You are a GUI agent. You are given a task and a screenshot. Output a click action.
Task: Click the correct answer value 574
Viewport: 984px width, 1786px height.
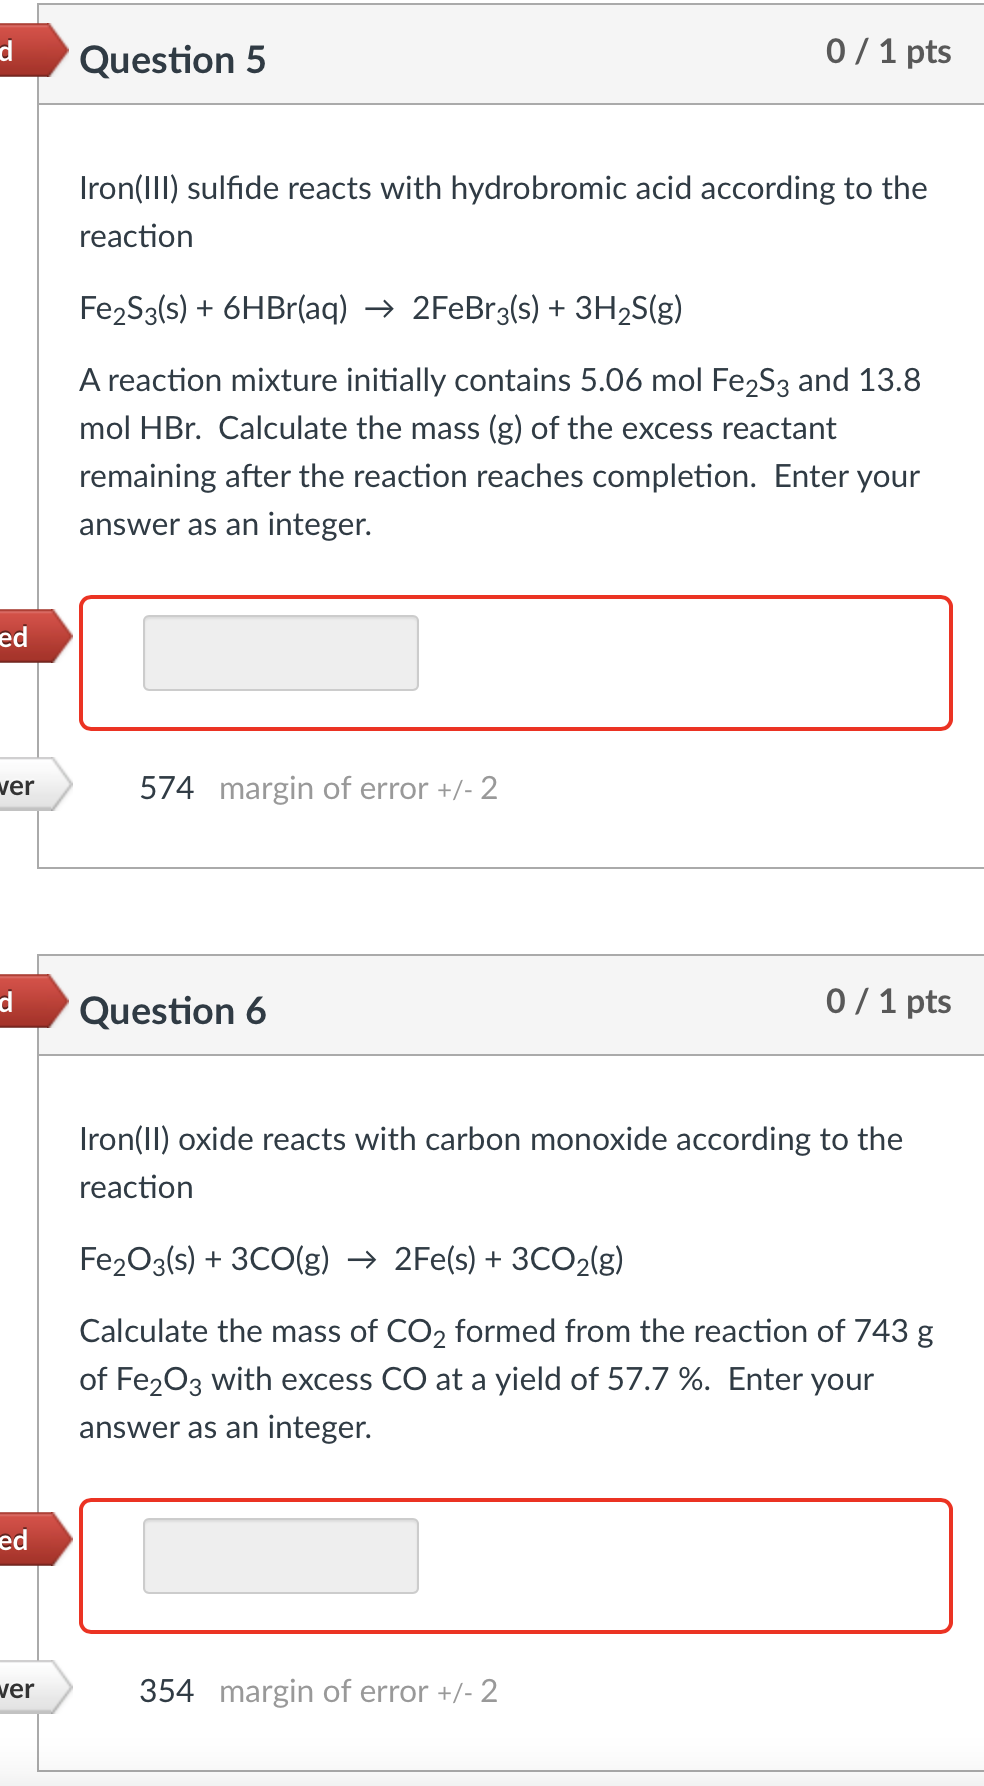point(165,787)
